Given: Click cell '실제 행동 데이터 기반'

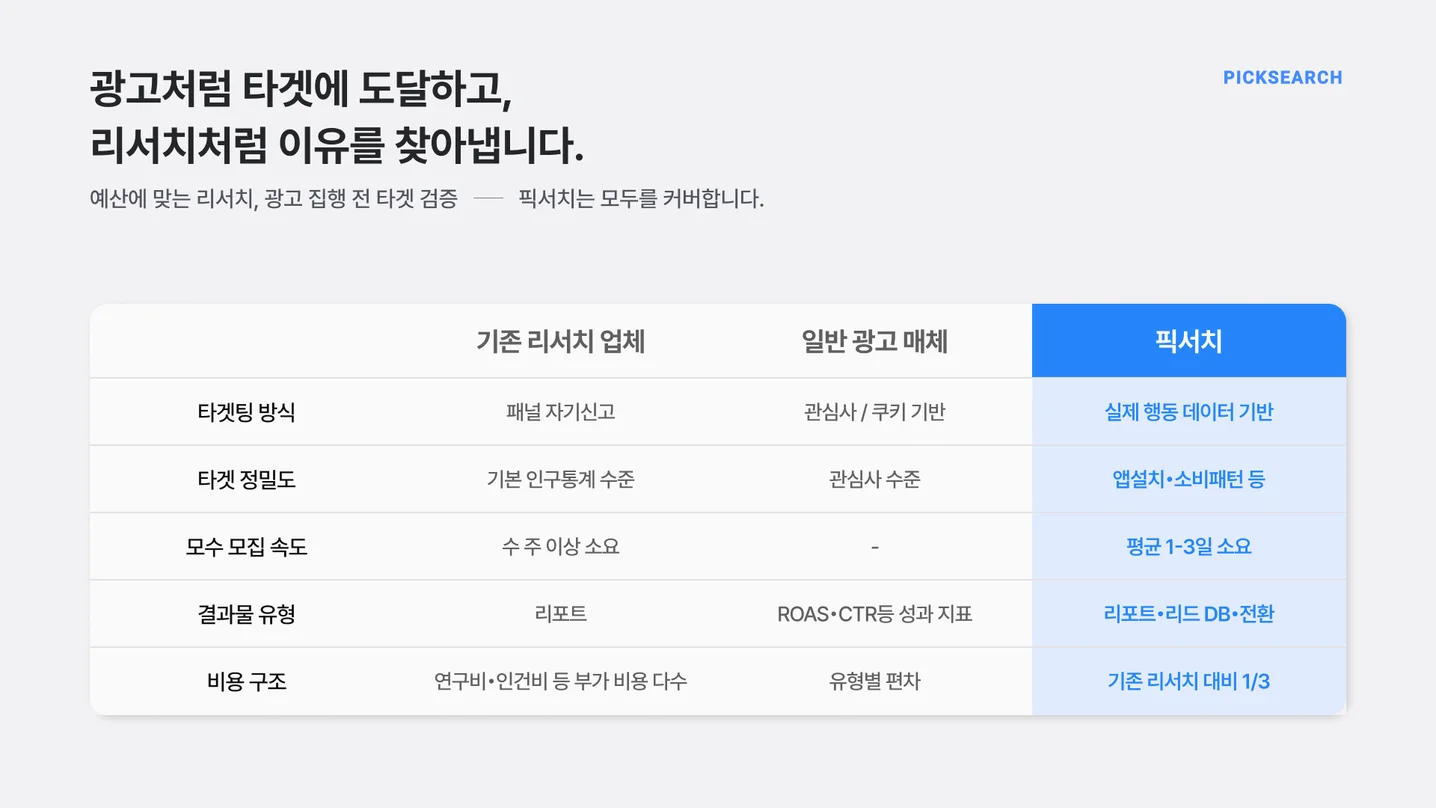Looking at the screenshot, I should pyautogui.click(x=1189, y=412).
